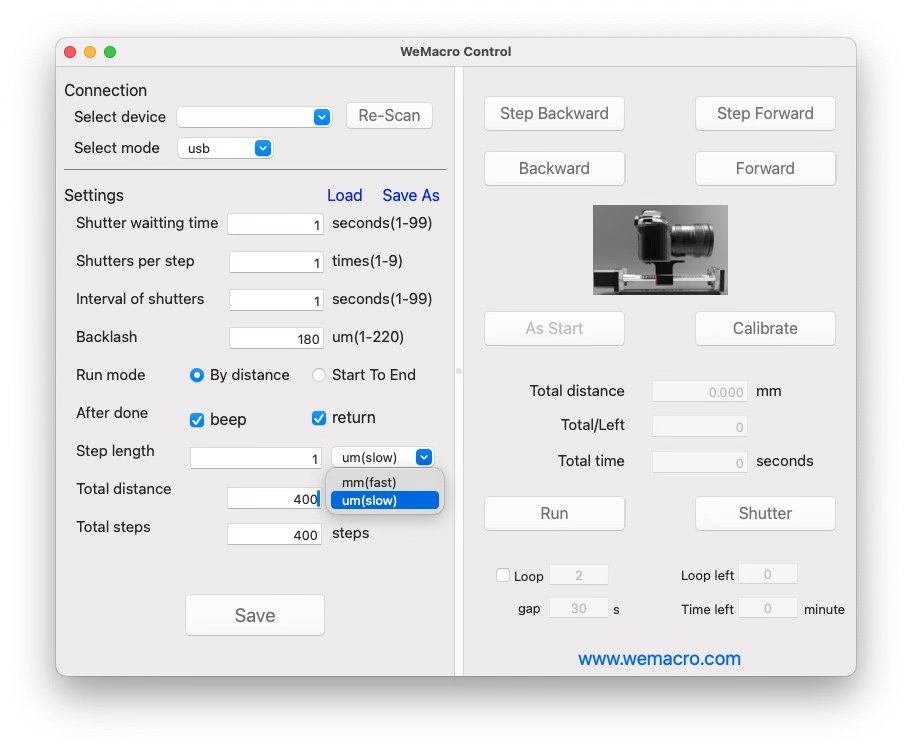912x750 pixels.
Task: Choose mm(fast) from the unit list
Action: click(x=384, y=482)
